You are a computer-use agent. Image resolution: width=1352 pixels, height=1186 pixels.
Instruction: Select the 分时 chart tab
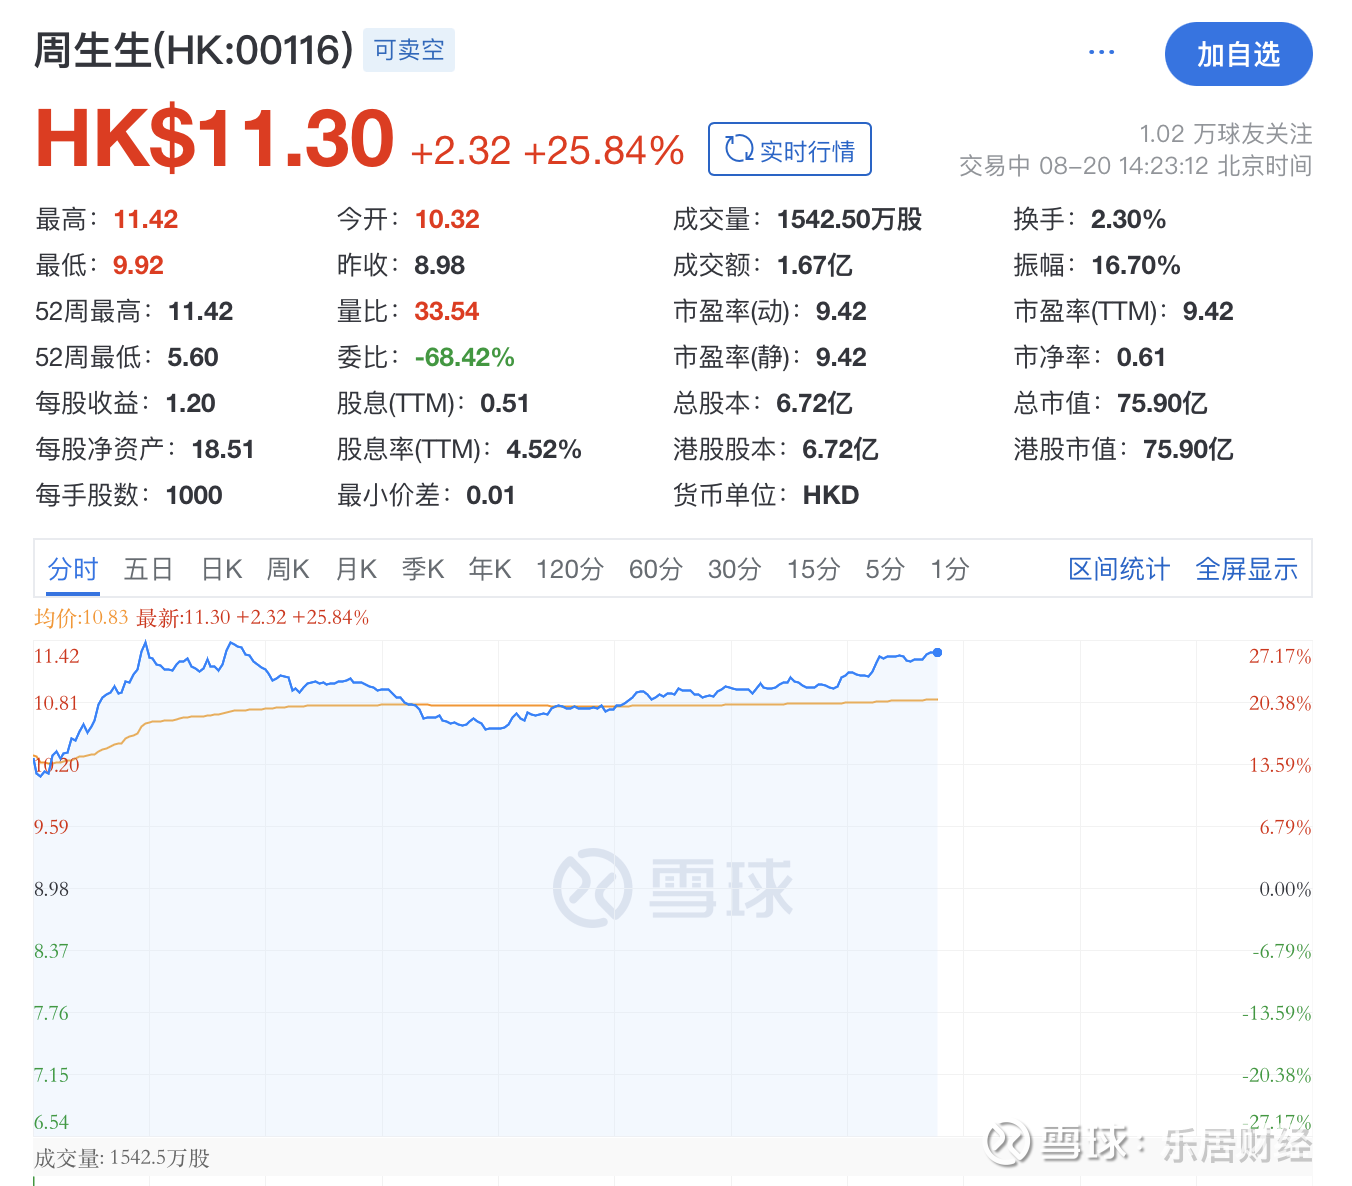tap(73, 569)
